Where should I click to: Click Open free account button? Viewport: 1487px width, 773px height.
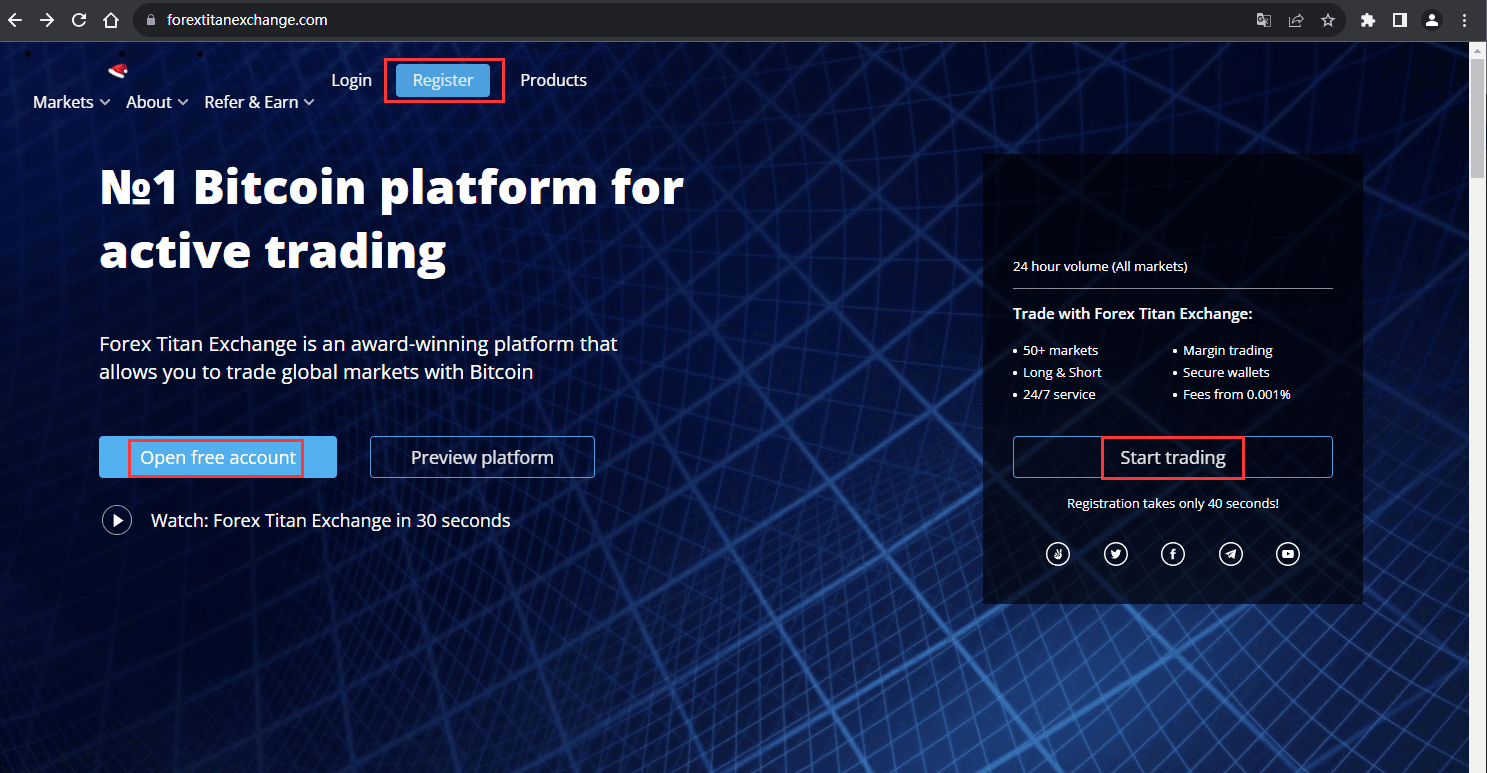pos(218,457)
